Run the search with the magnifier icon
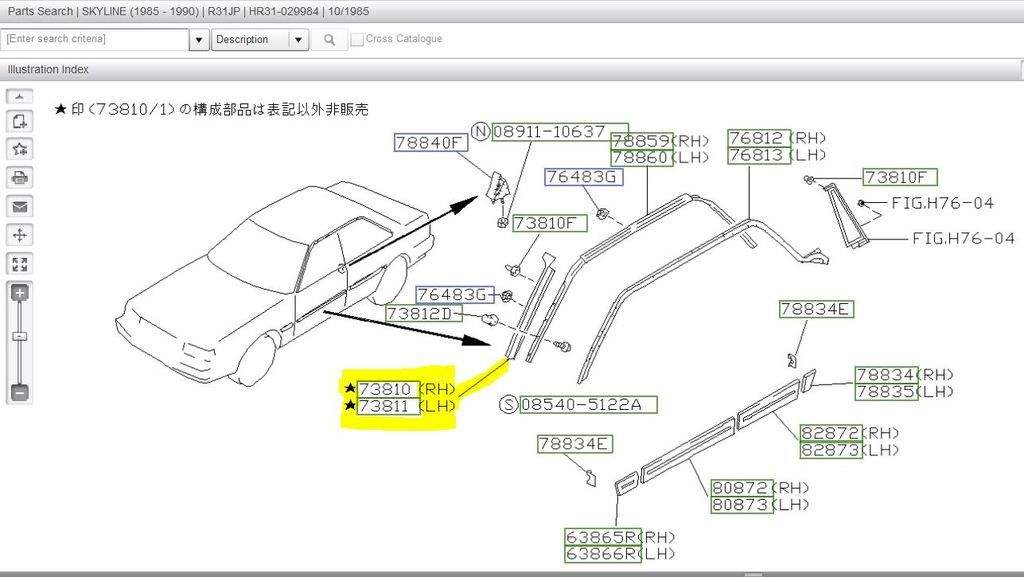 329,40
